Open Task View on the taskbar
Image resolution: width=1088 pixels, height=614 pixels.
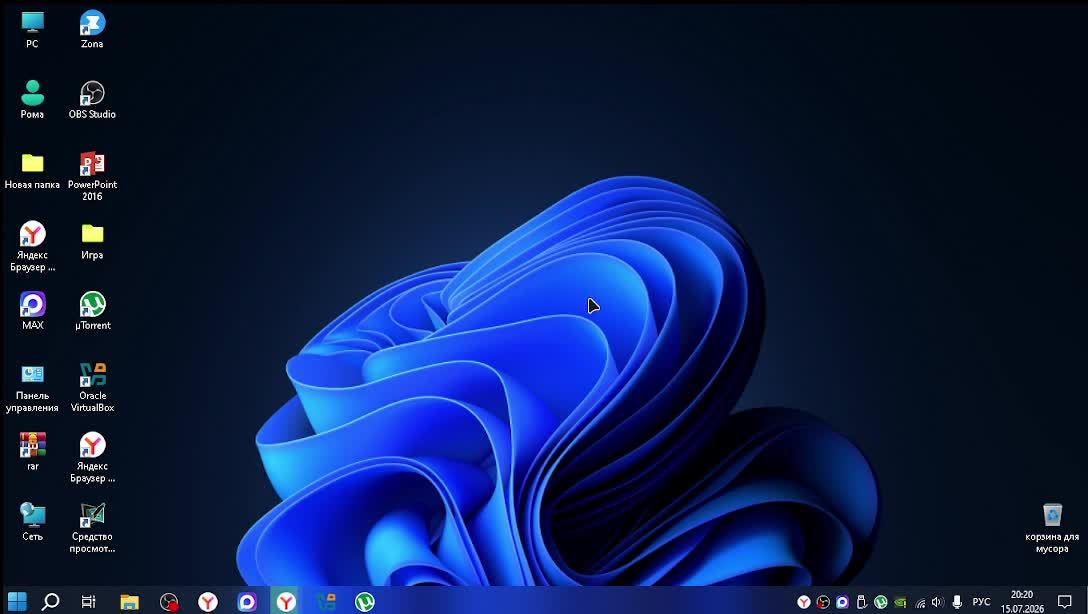(x=88, y=602)
